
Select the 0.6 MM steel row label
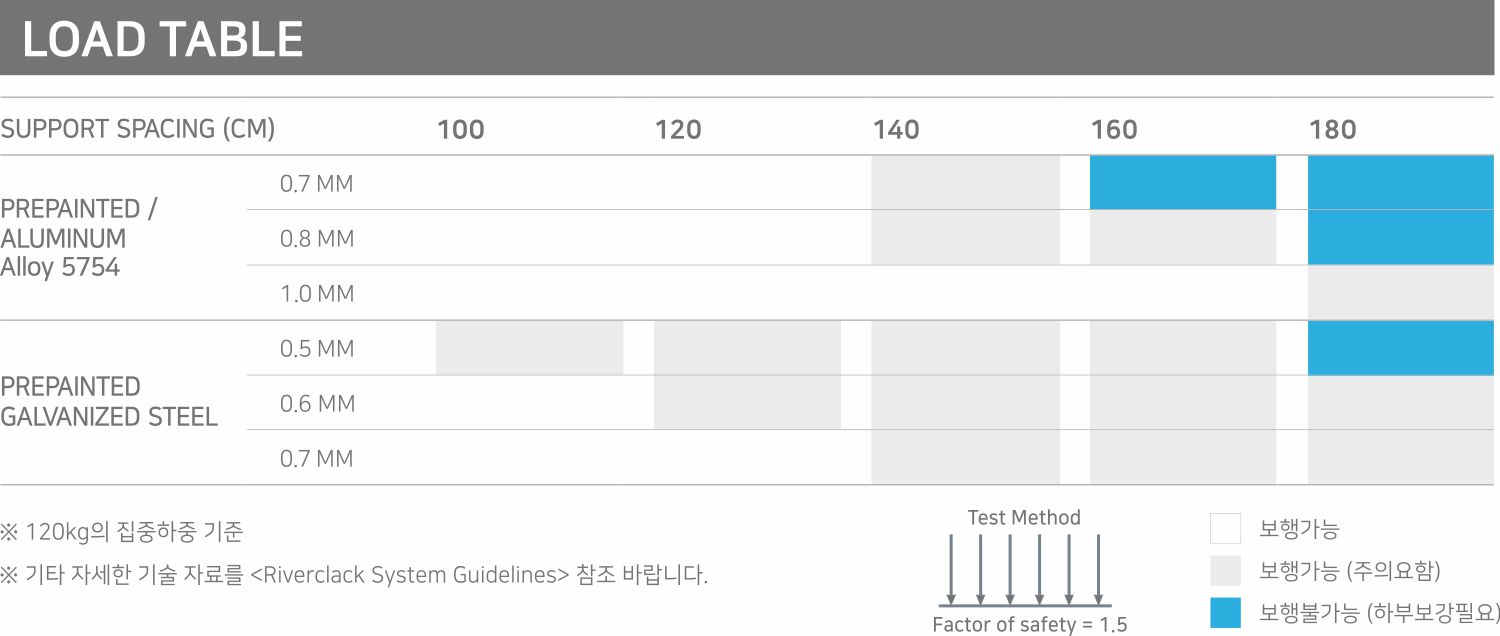(317, 404)
